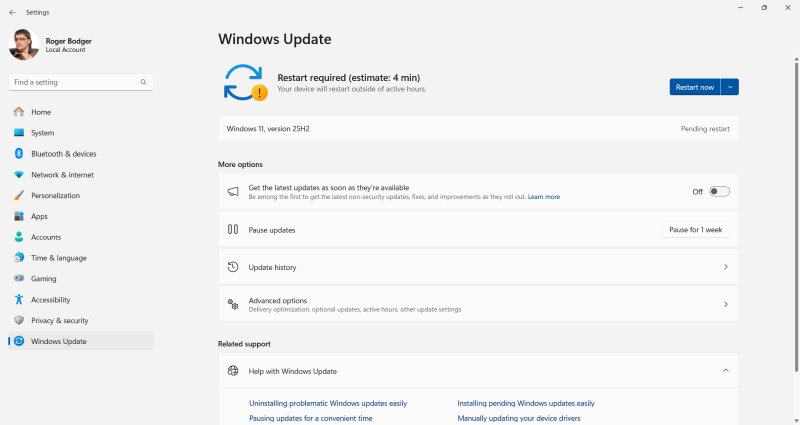This screenshot has width=800, height=425.
Task: Open the dropdown arrow beside Restart now
Action: point(730,87)
